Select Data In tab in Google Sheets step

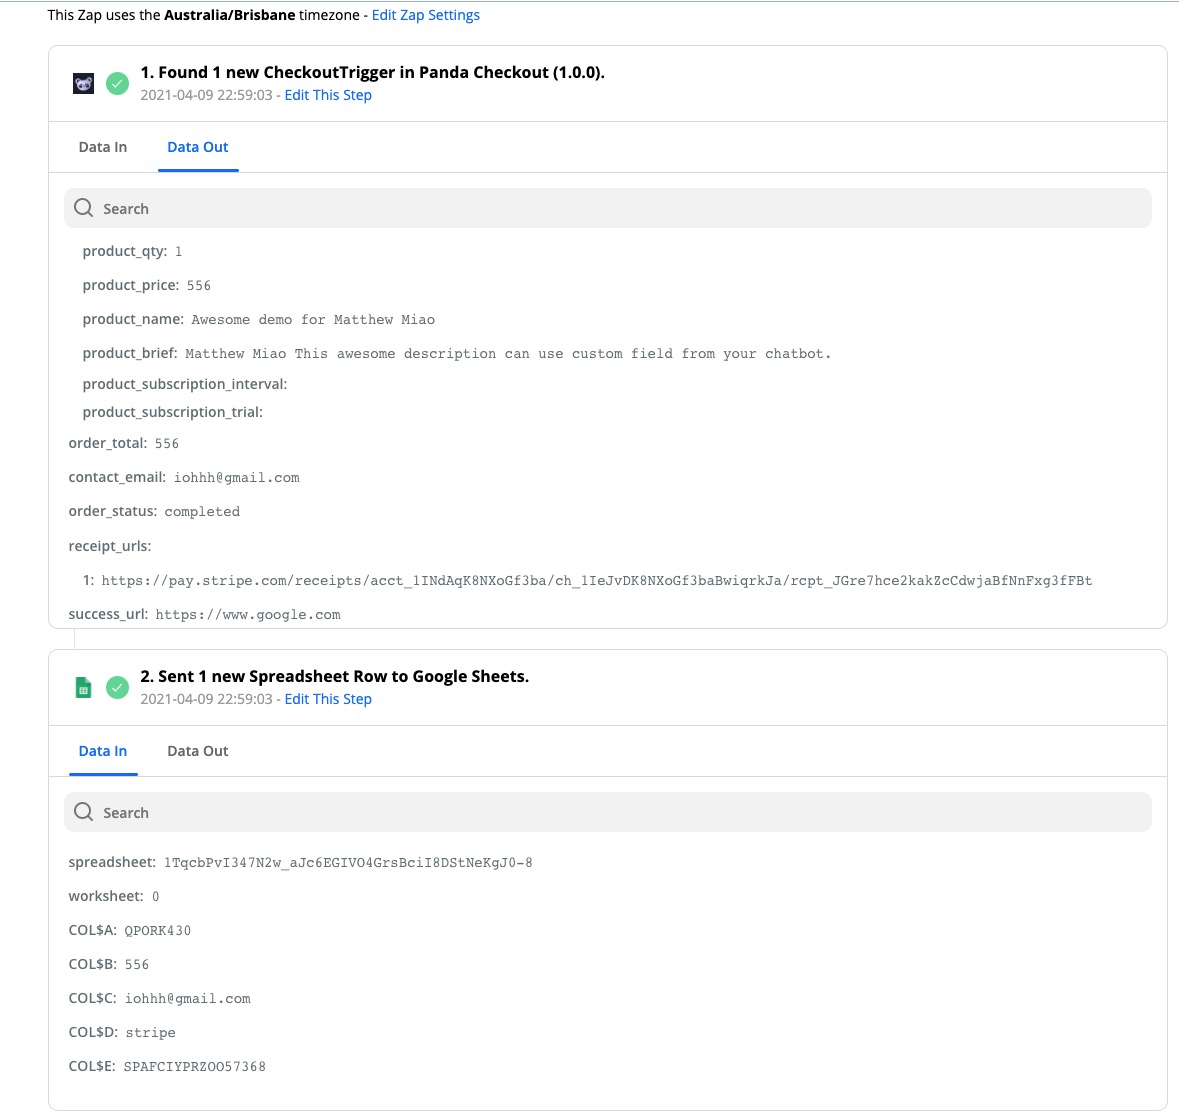tap(103, 751)
